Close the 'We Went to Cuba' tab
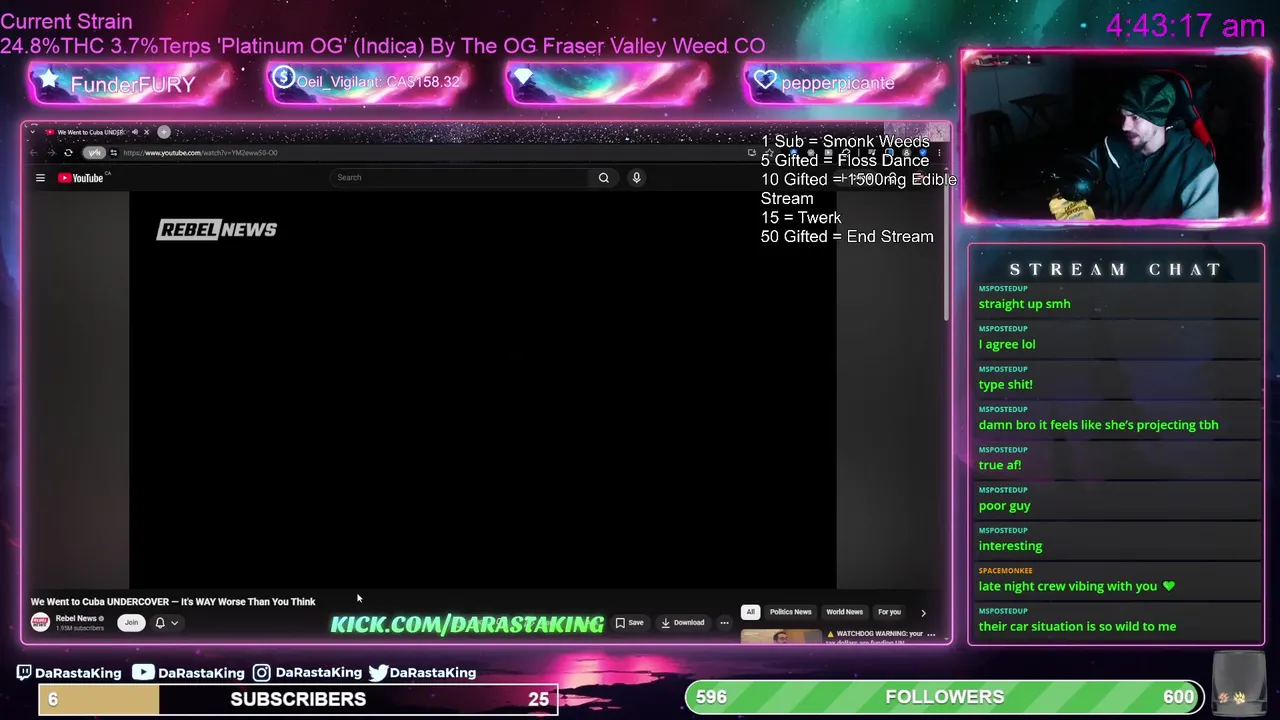The width and height of the screenshot is (1280, 720). [146, 132]
